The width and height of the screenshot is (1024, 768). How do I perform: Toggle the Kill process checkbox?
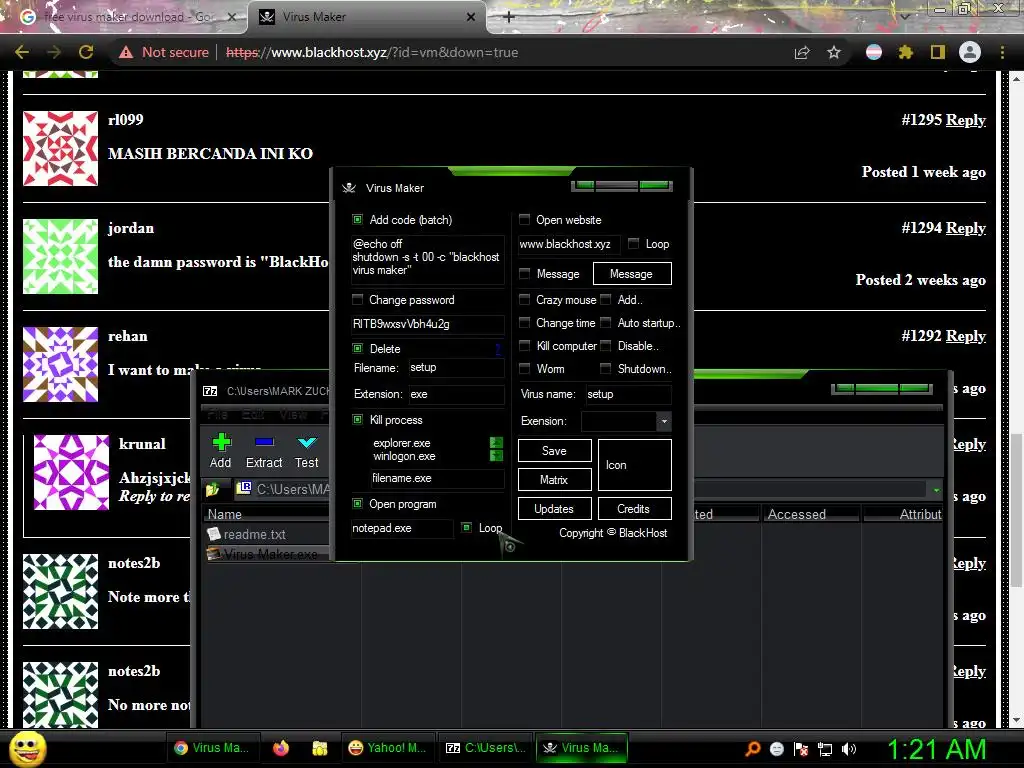(357, 419)
